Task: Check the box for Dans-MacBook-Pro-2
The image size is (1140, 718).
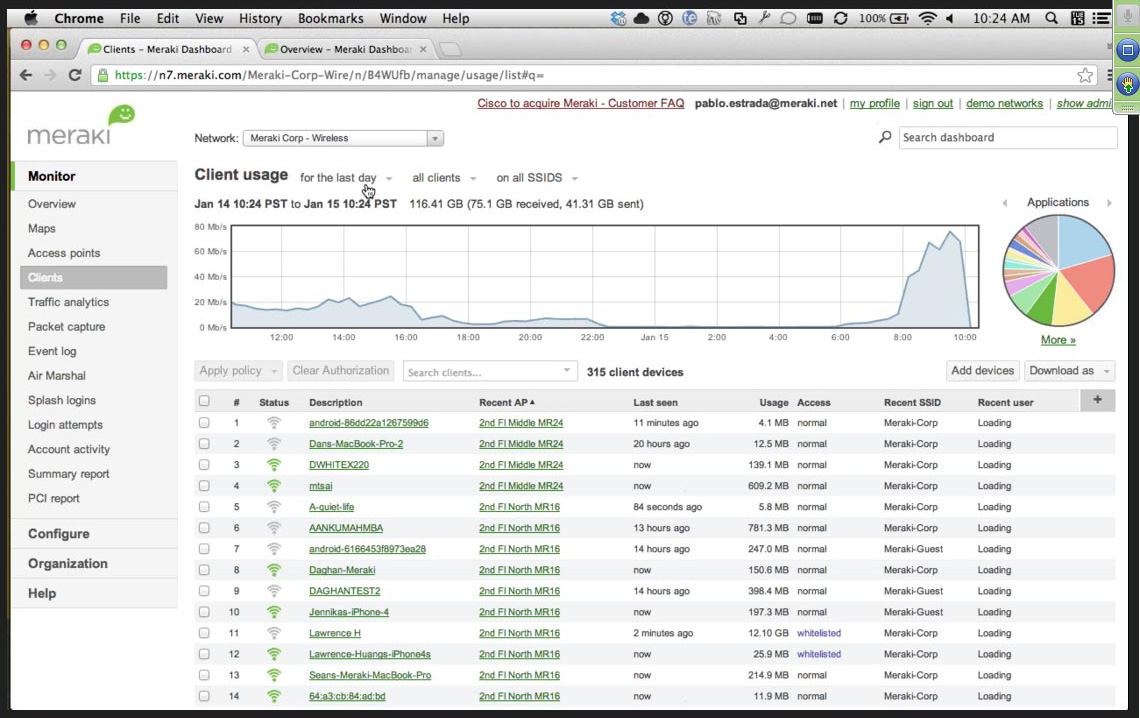Action: (x=204, y=443)
